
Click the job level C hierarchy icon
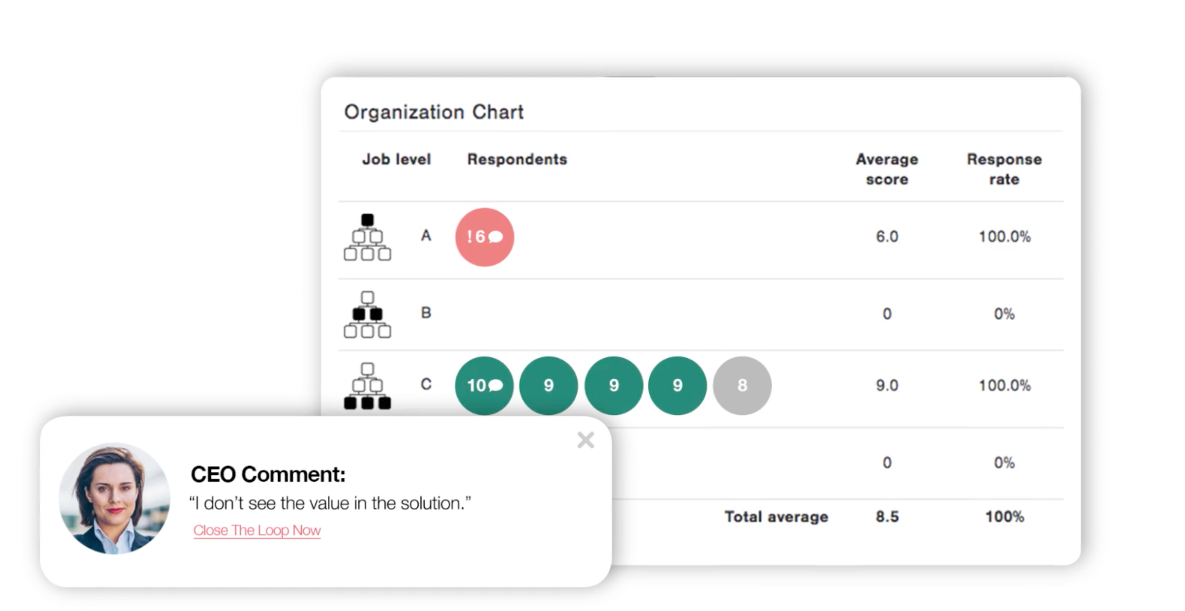[x=367, y=386]
